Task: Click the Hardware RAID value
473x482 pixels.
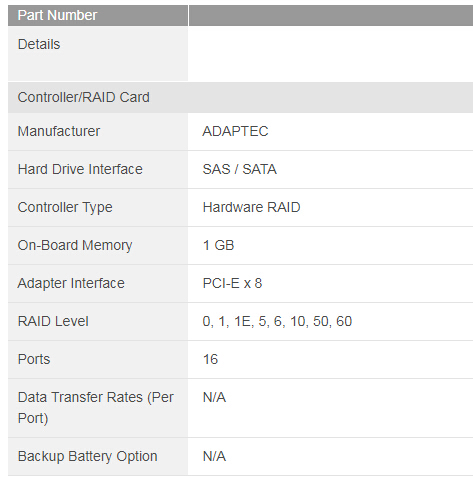Action: tap(252, 207)
